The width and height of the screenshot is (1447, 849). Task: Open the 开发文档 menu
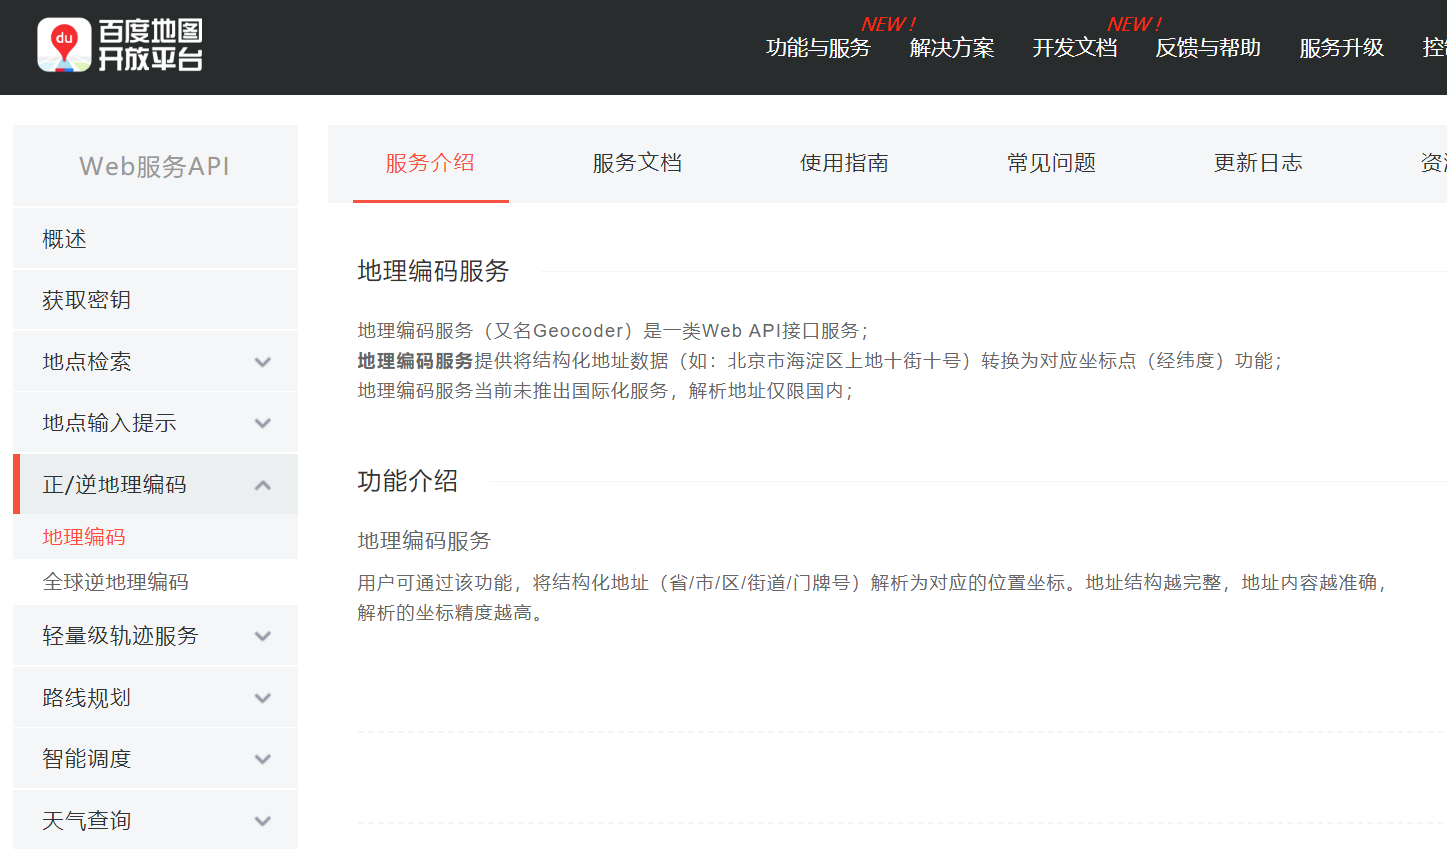(1074, 47)
